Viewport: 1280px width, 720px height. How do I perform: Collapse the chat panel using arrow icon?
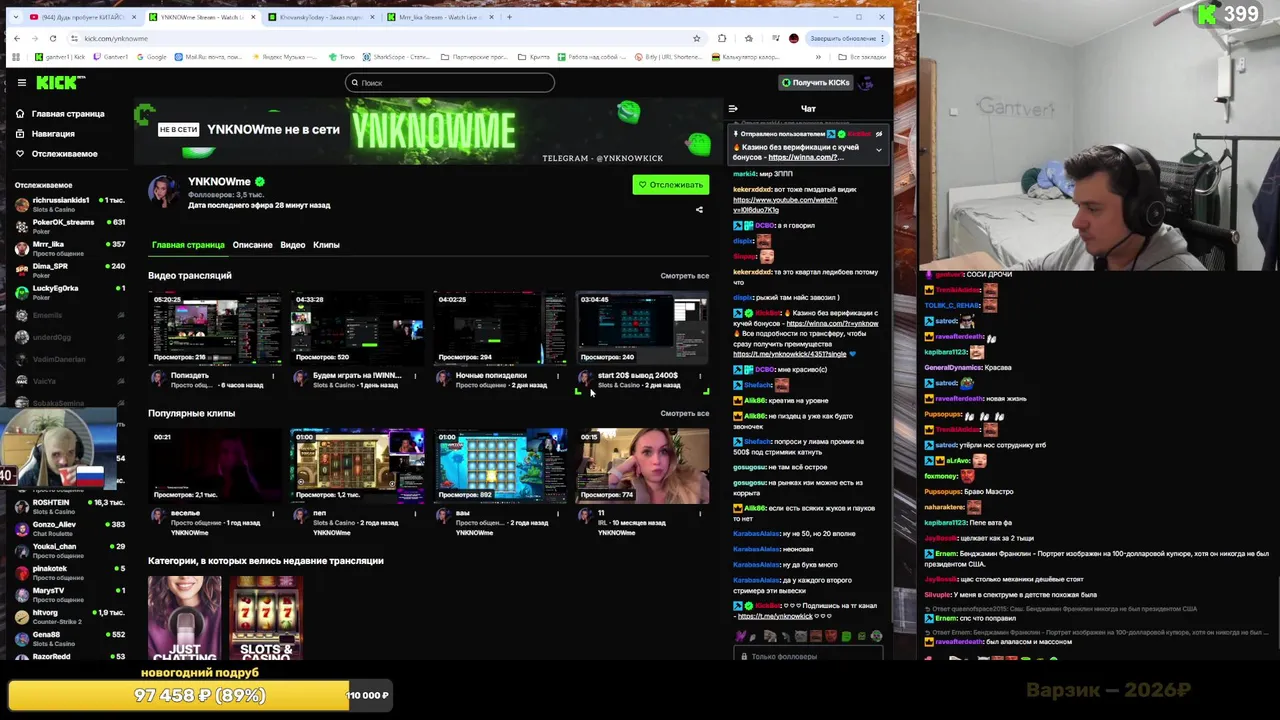(733, 109)
